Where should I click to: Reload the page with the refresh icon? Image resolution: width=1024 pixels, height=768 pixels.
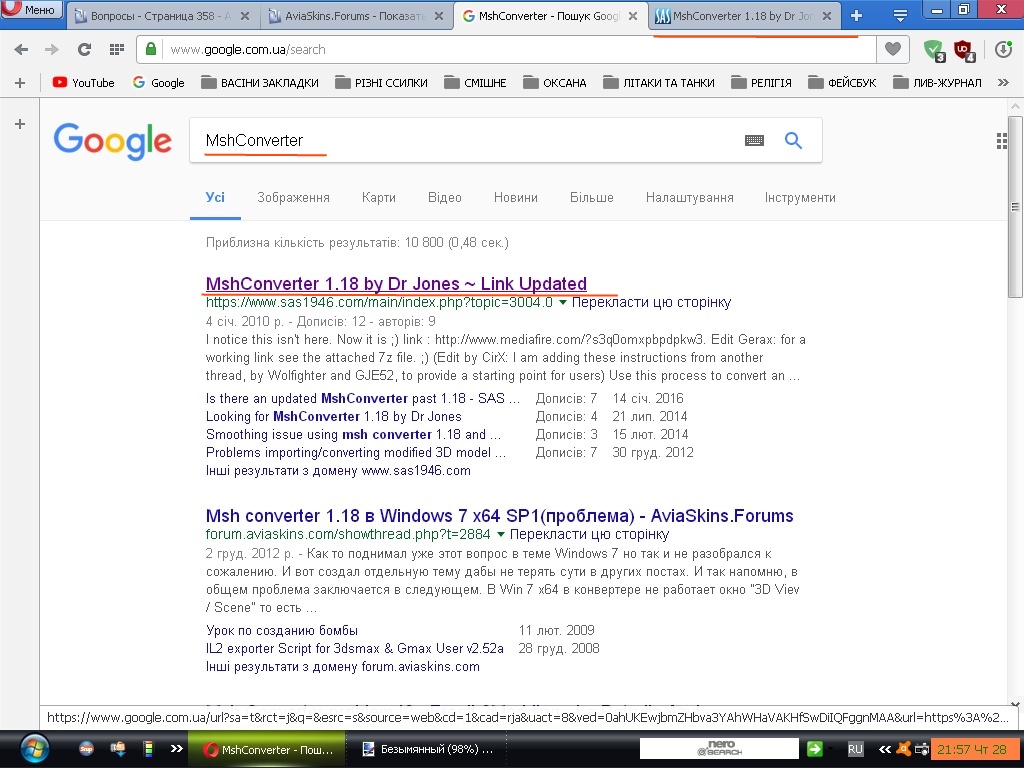[x=84, y=50]
